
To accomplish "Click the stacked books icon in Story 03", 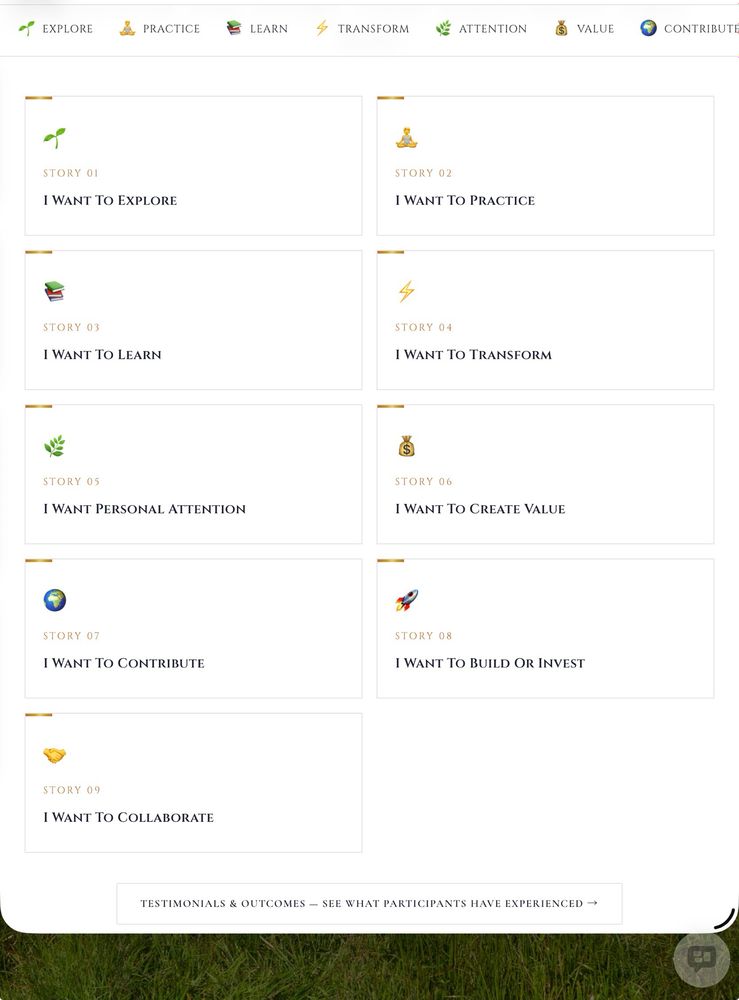I will coord(54,291).
